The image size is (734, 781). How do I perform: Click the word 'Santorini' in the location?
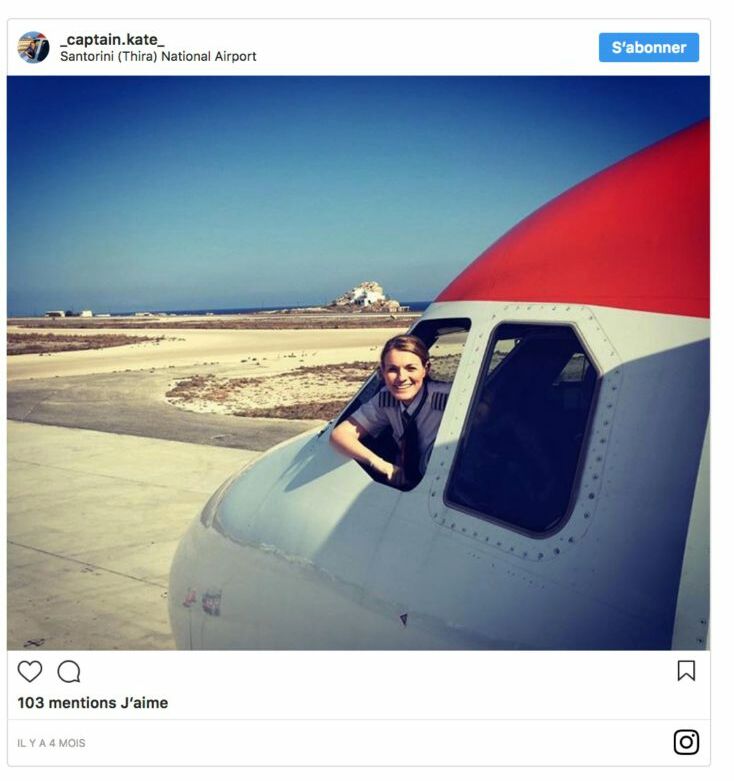pos(87,56)
